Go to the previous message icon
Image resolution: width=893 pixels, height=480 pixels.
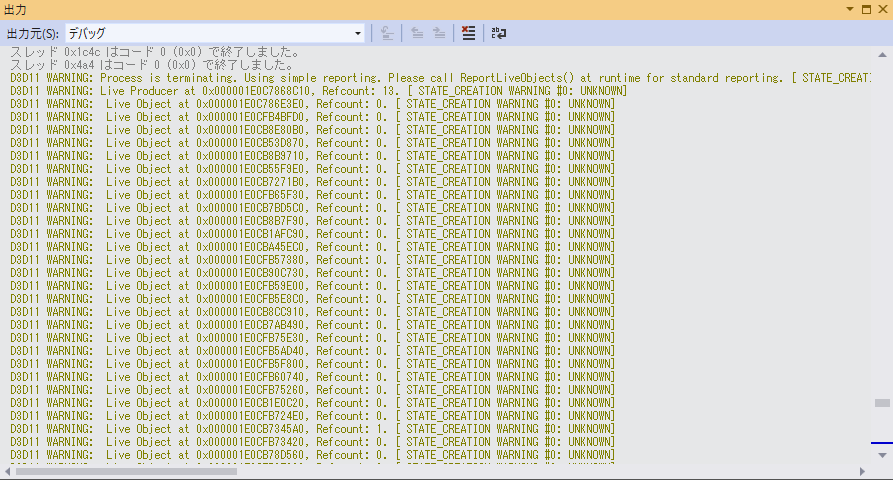(417, 33)
